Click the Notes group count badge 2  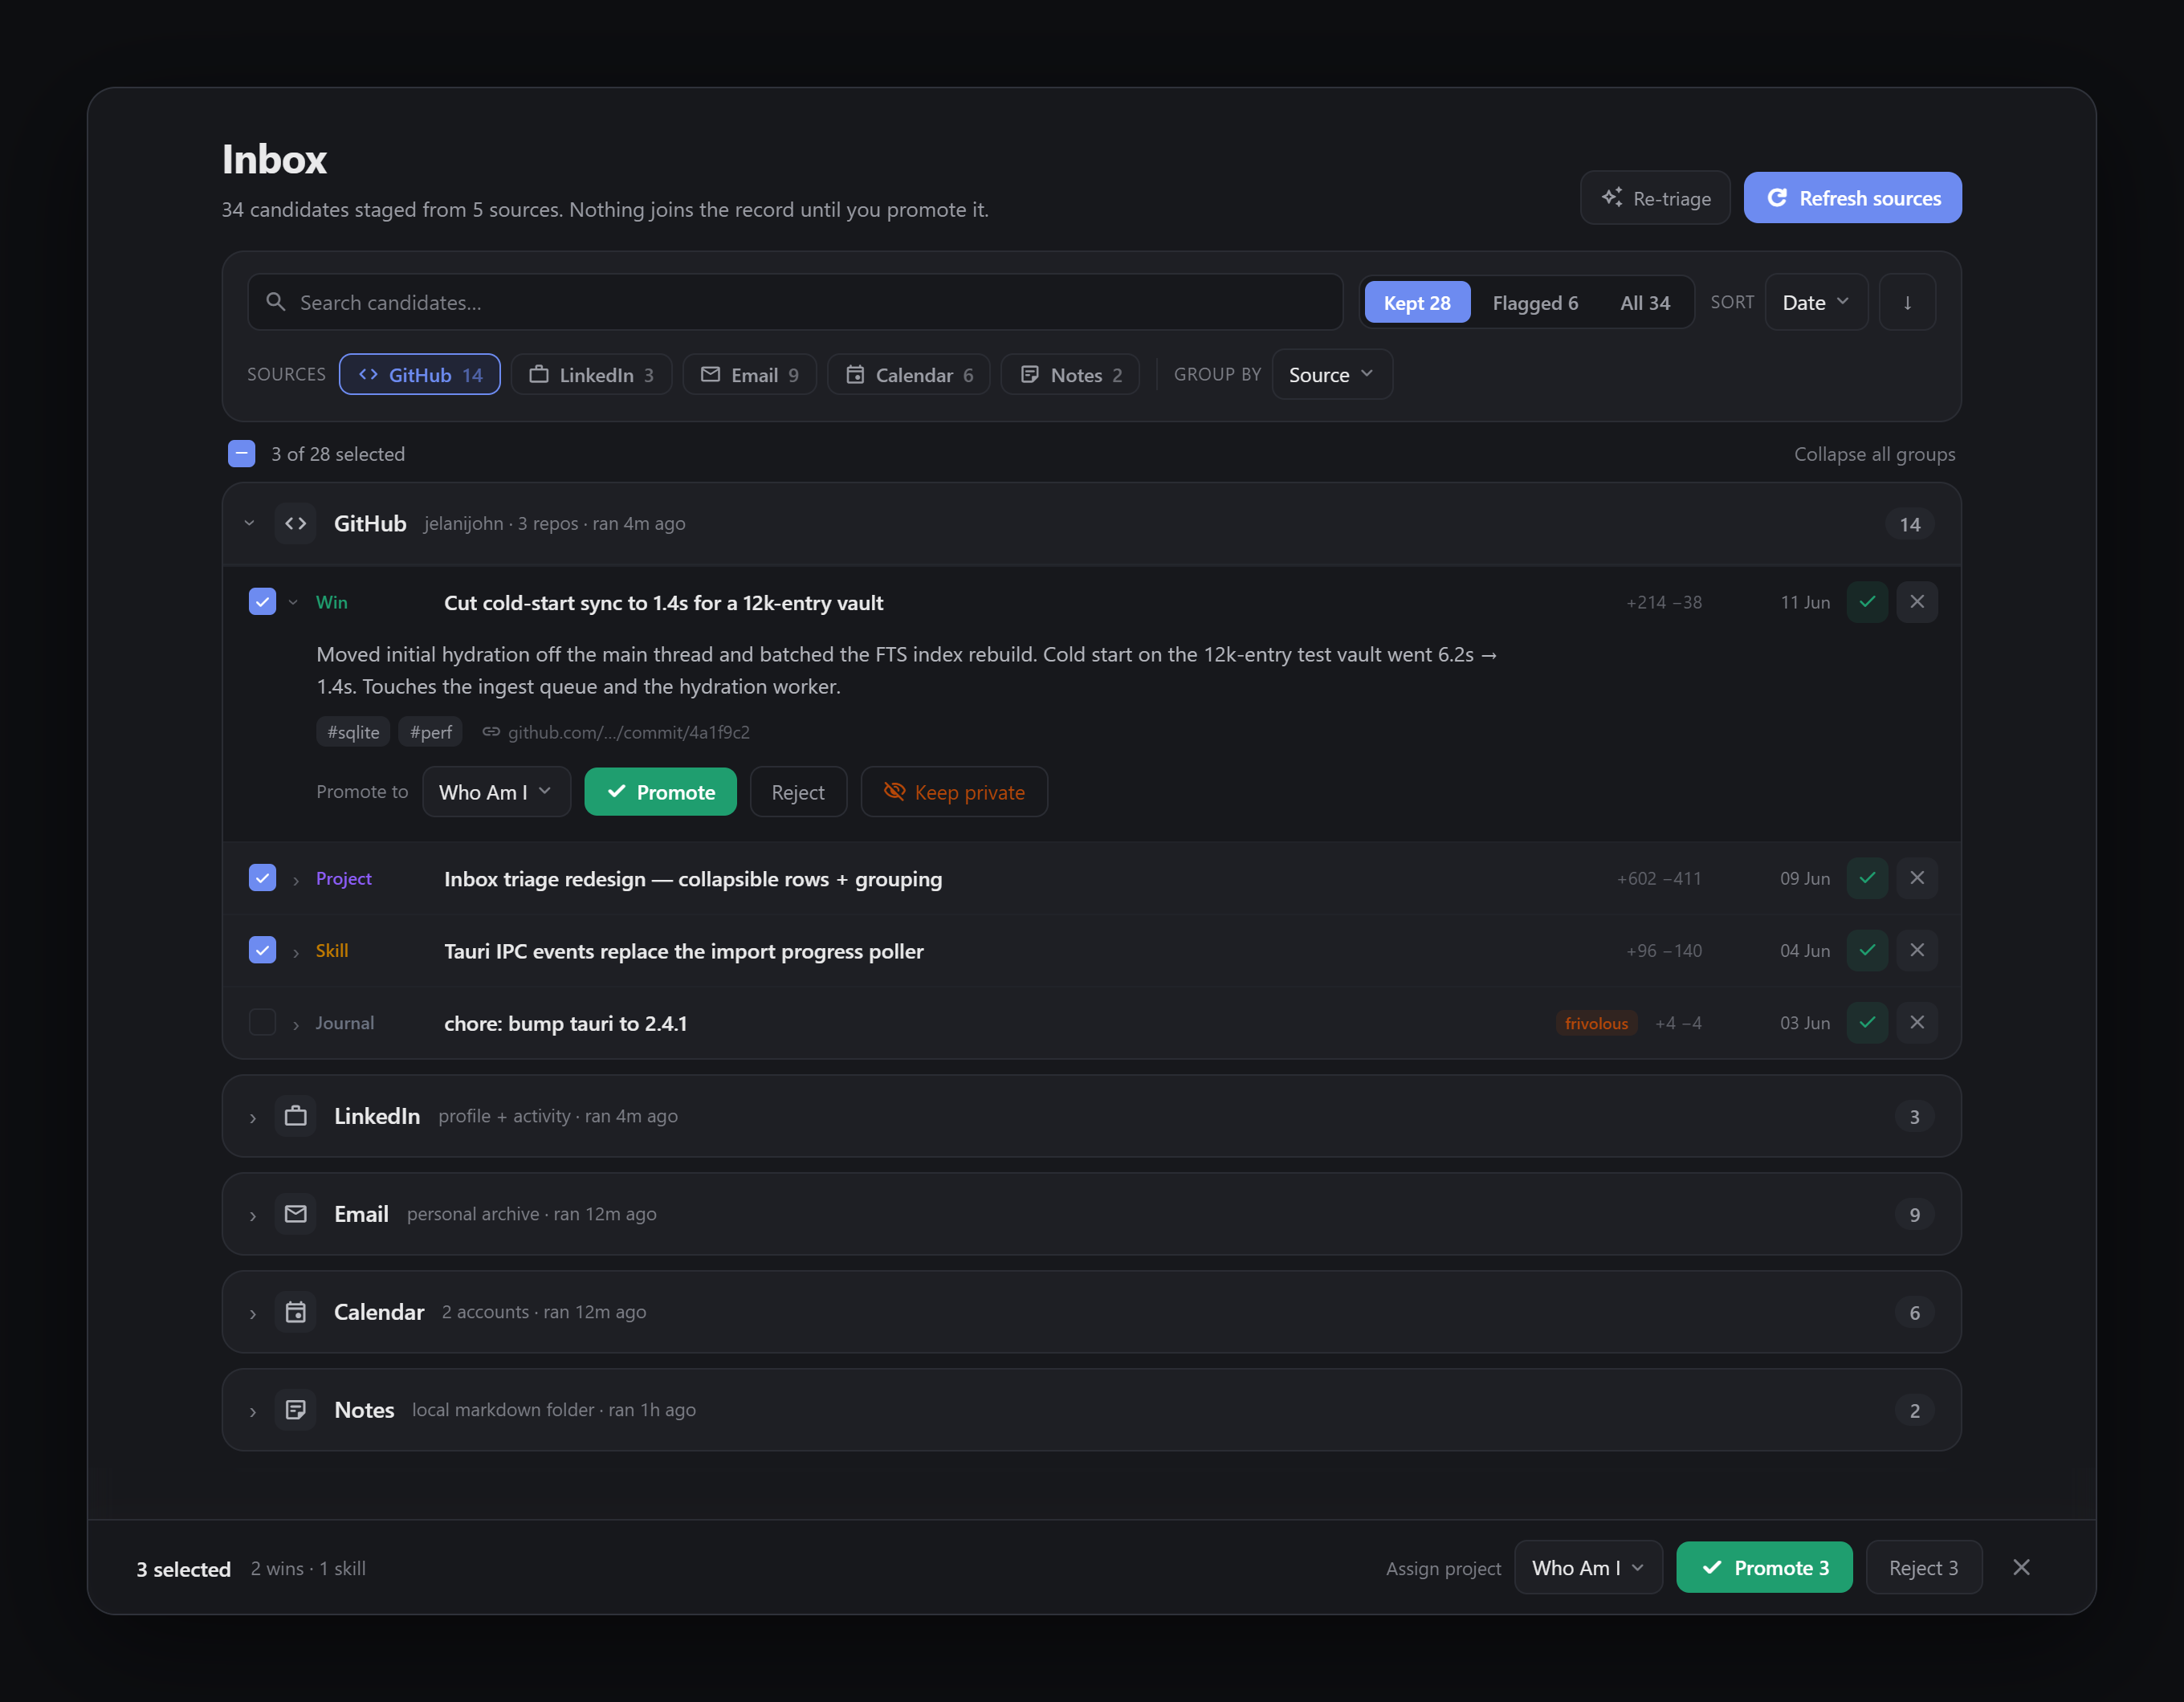tap(1914, 1411)
